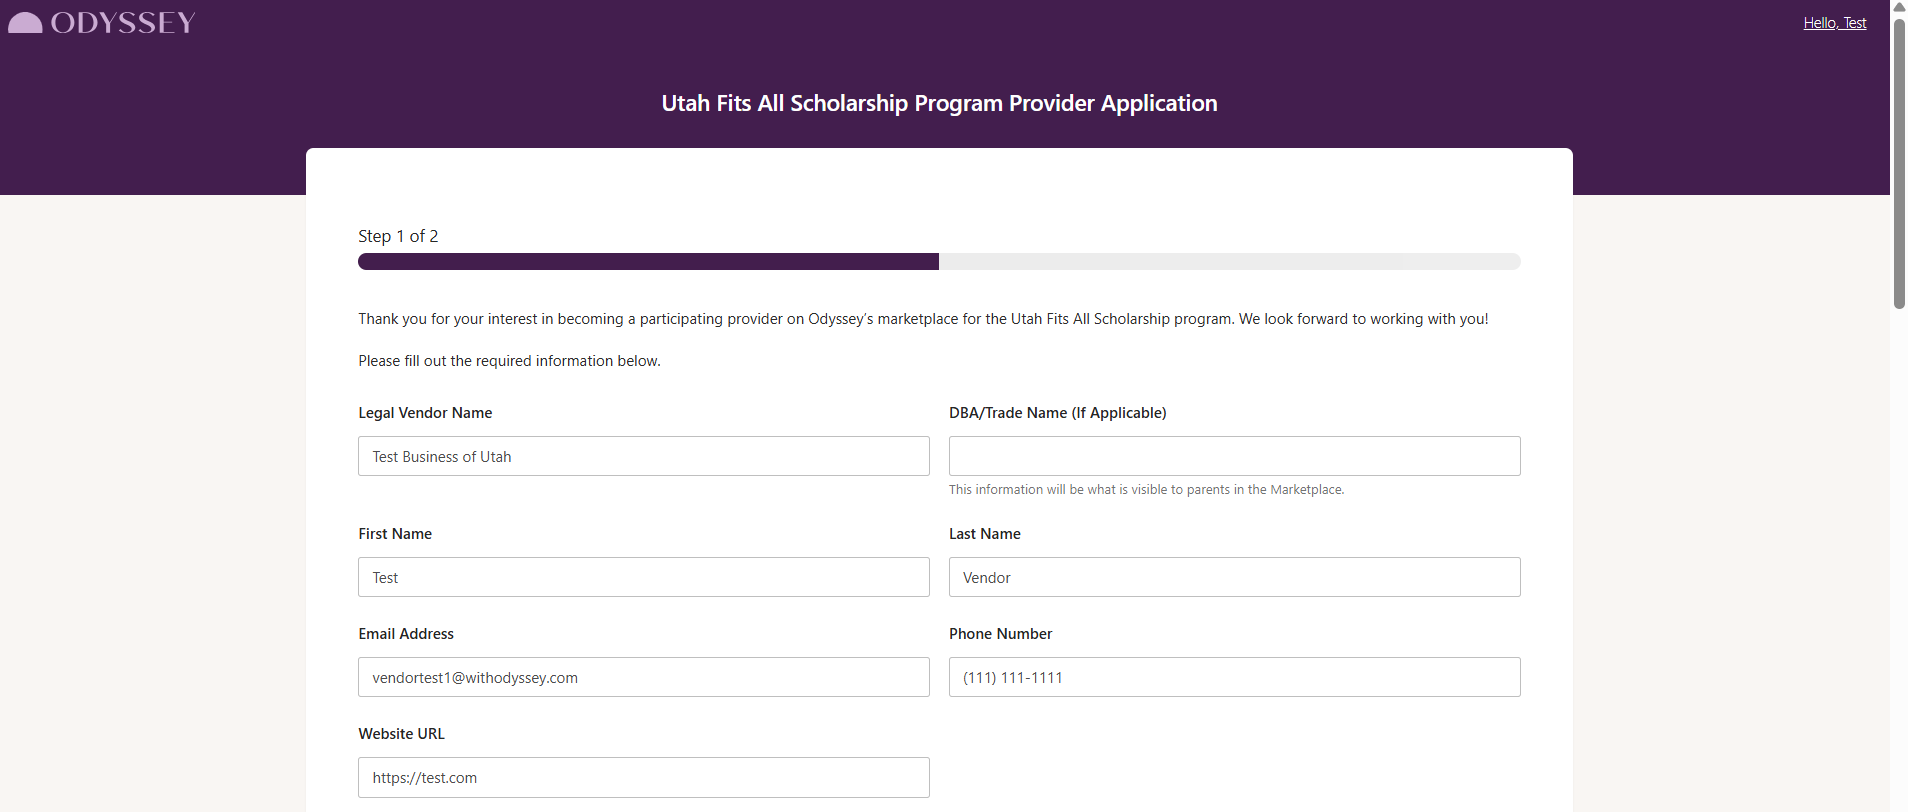Click into the DBA/Trade Name field
This screenshot has width=1908, height=812.
point(1234,456)
